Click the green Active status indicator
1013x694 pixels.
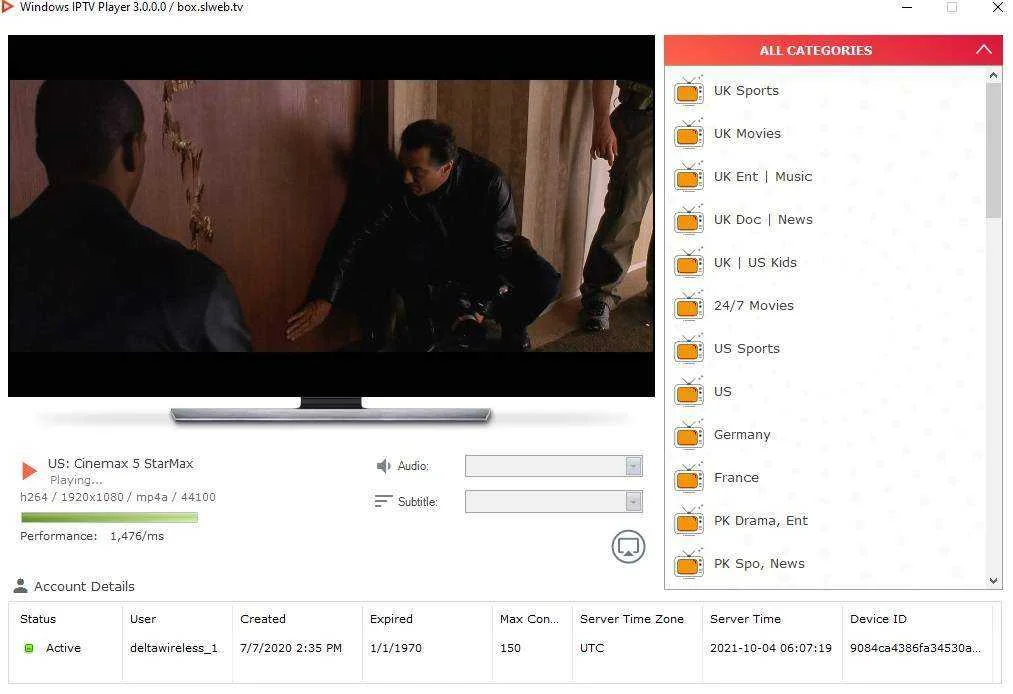coord(28,648)
